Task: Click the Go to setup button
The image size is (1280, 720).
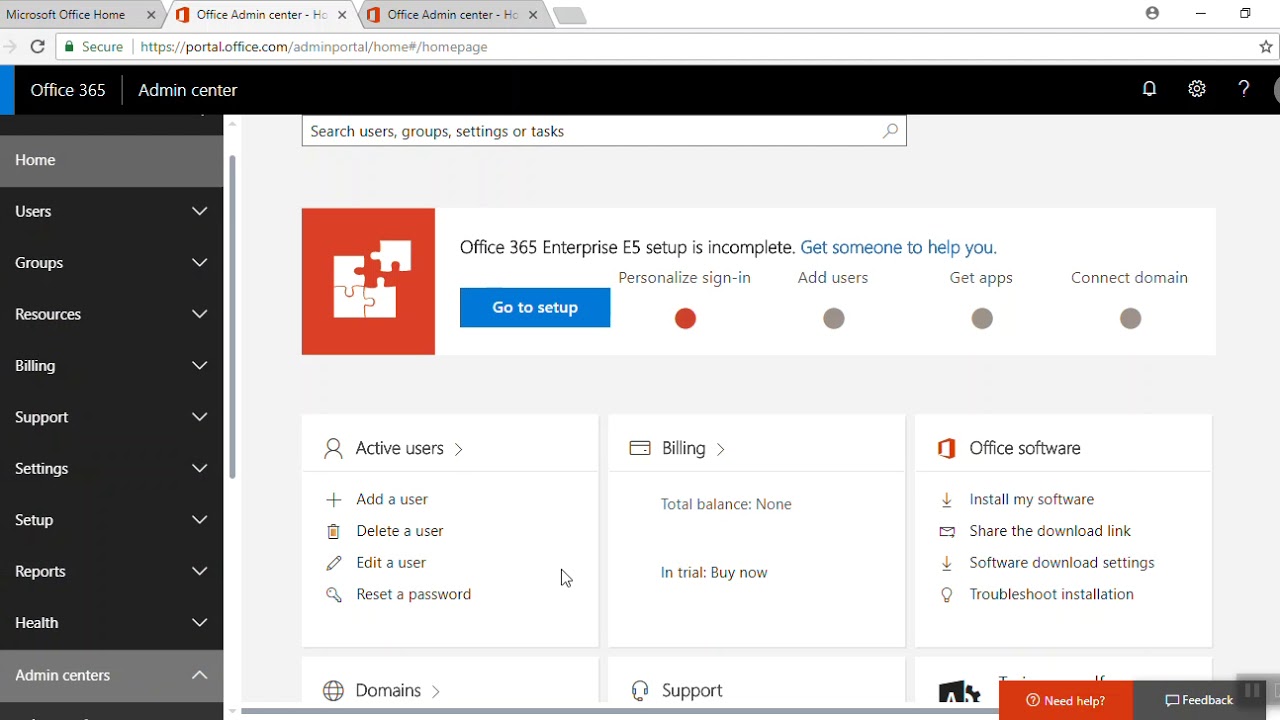Action: pos(535,307)
